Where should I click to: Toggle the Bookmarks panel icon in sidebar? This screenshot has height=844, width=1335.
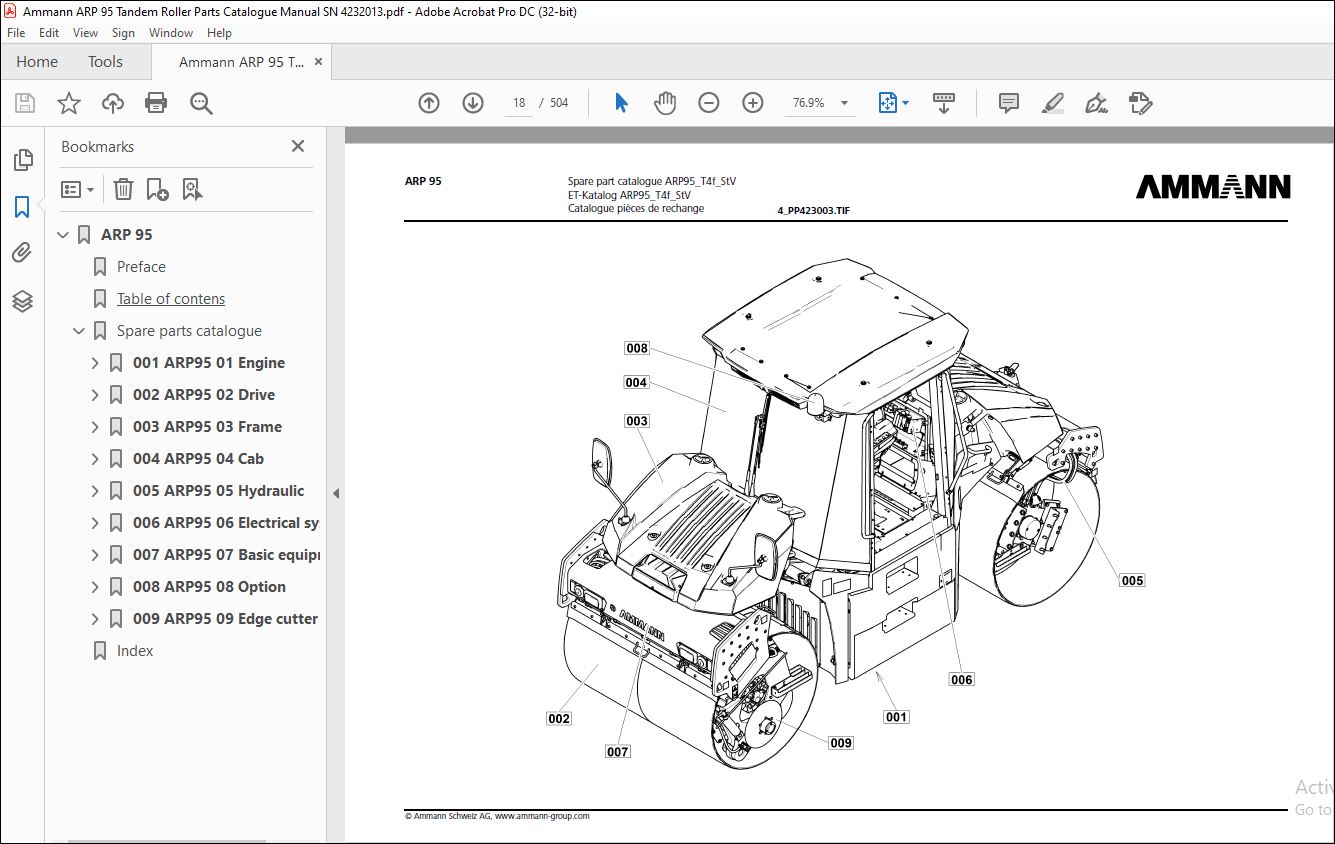click(x=22, y=207)
